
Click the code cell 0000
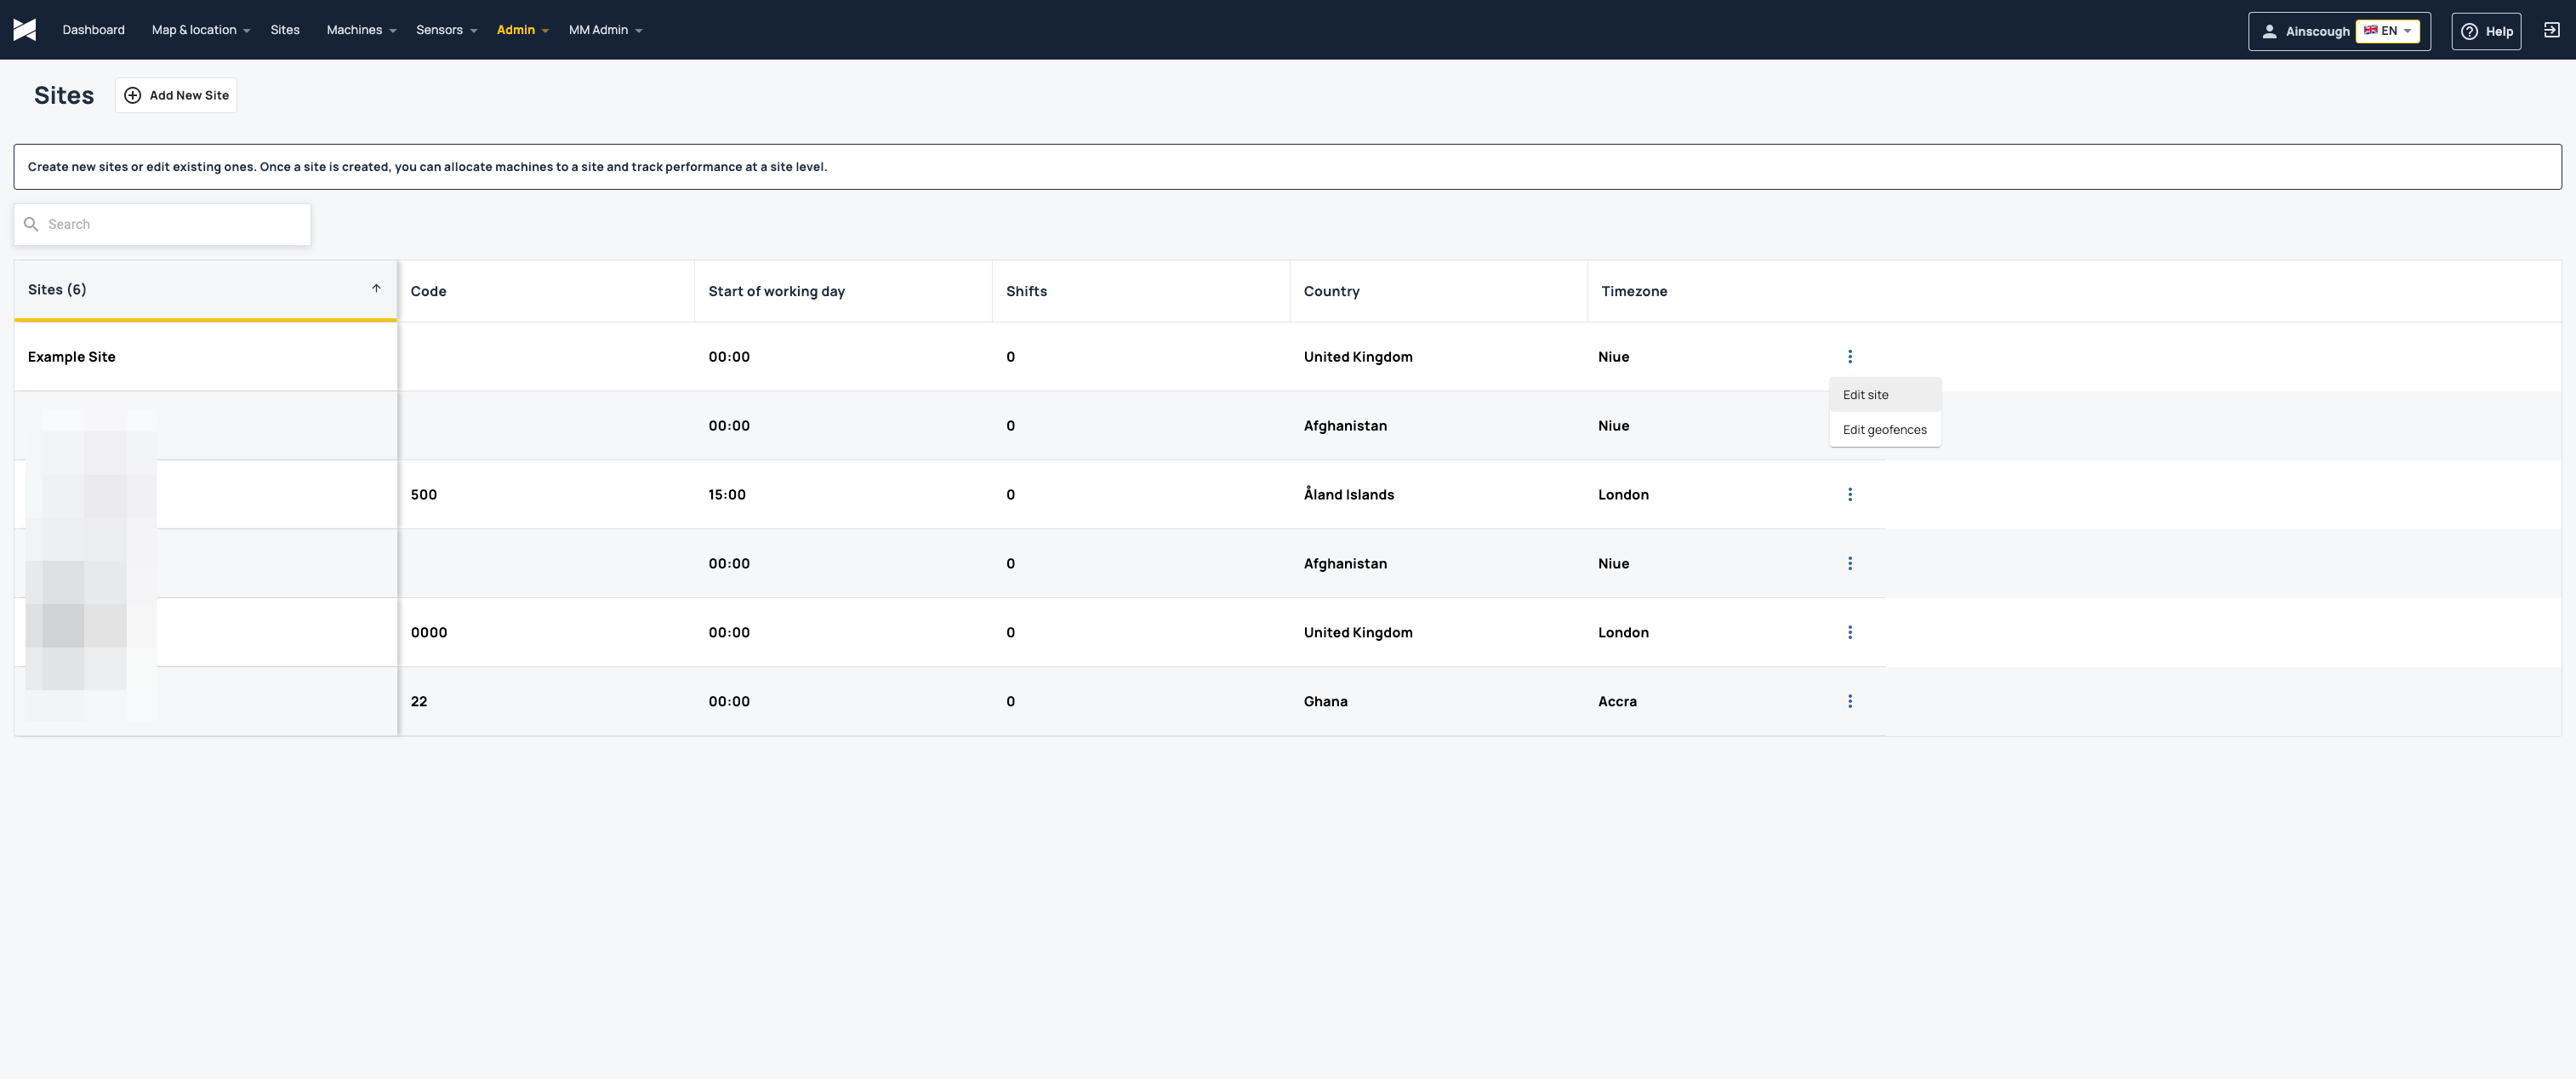[x=429, y=633]
